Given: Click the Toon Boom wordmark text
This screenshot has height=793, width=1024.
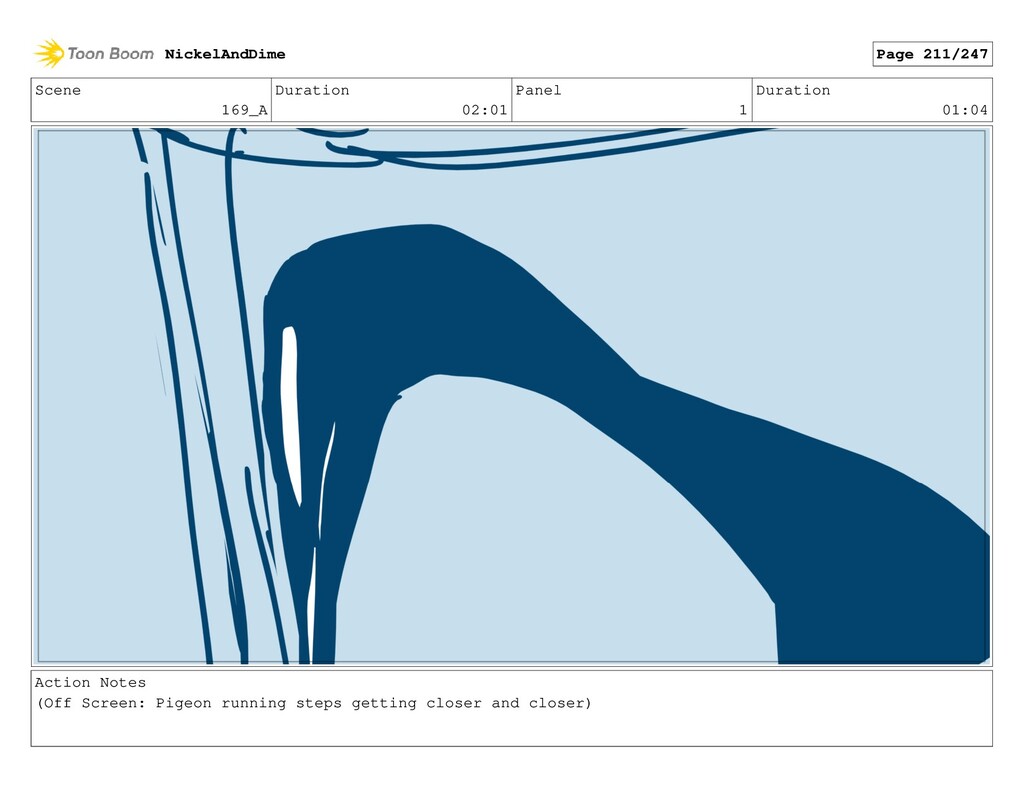Looking at the screenshot, I should (x=110, y=54).
